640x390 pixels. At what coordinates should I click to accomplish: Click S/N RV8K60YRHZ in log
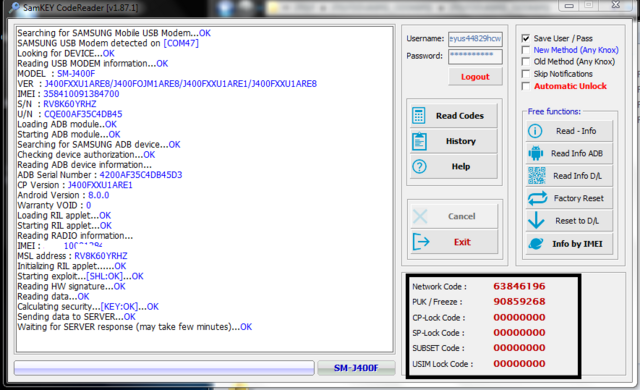[x=70, y=104]
